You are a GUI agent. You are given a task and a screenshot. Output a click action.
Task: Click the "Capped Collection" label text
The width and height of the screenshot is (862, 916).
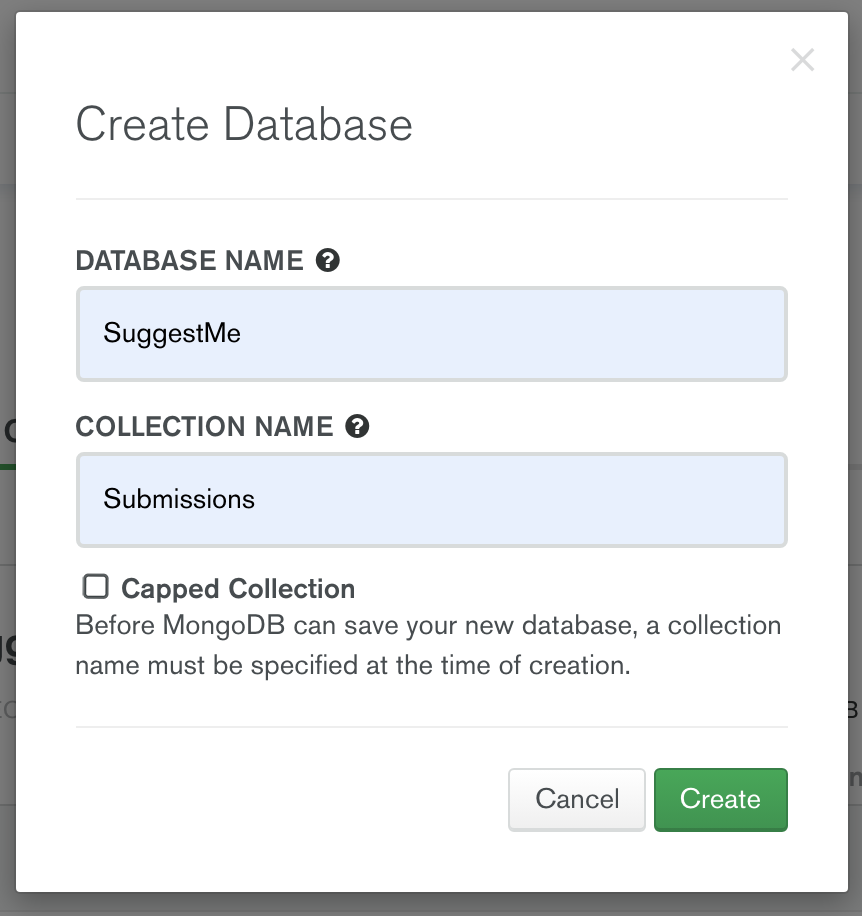[238, 589]
